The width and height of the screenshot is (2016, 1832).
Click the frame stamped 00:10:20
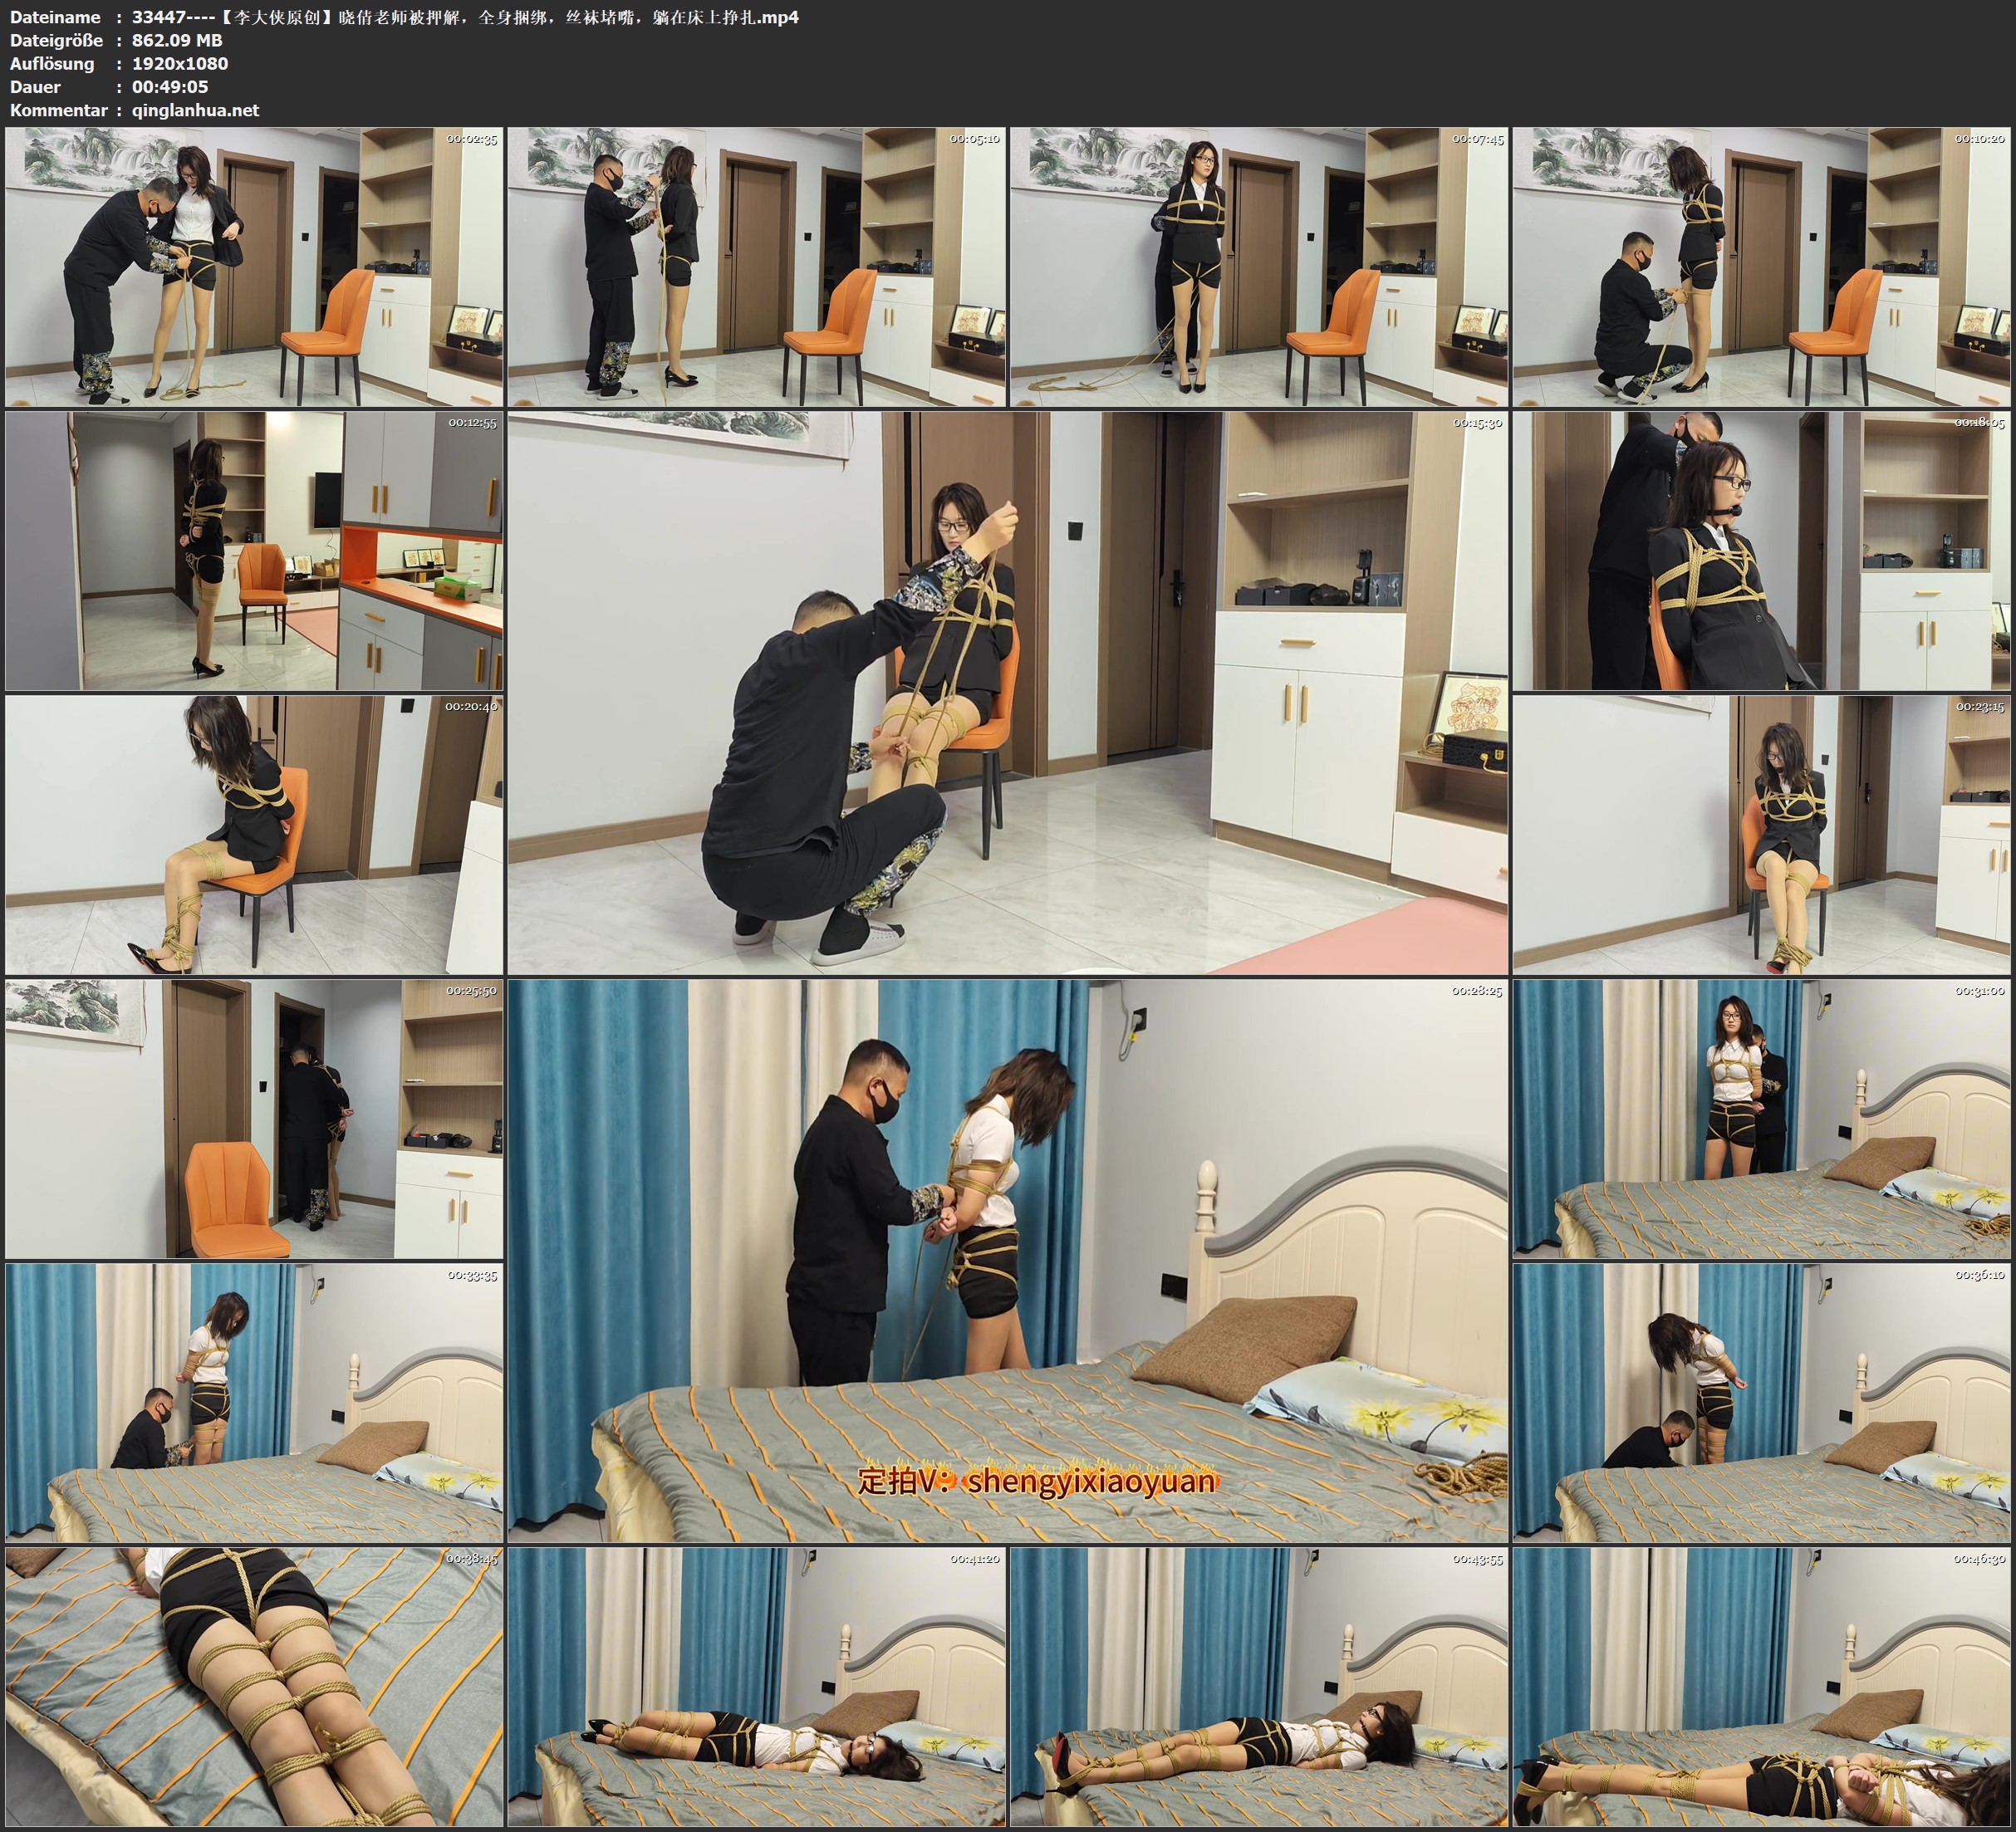[x=1761, y=267]
